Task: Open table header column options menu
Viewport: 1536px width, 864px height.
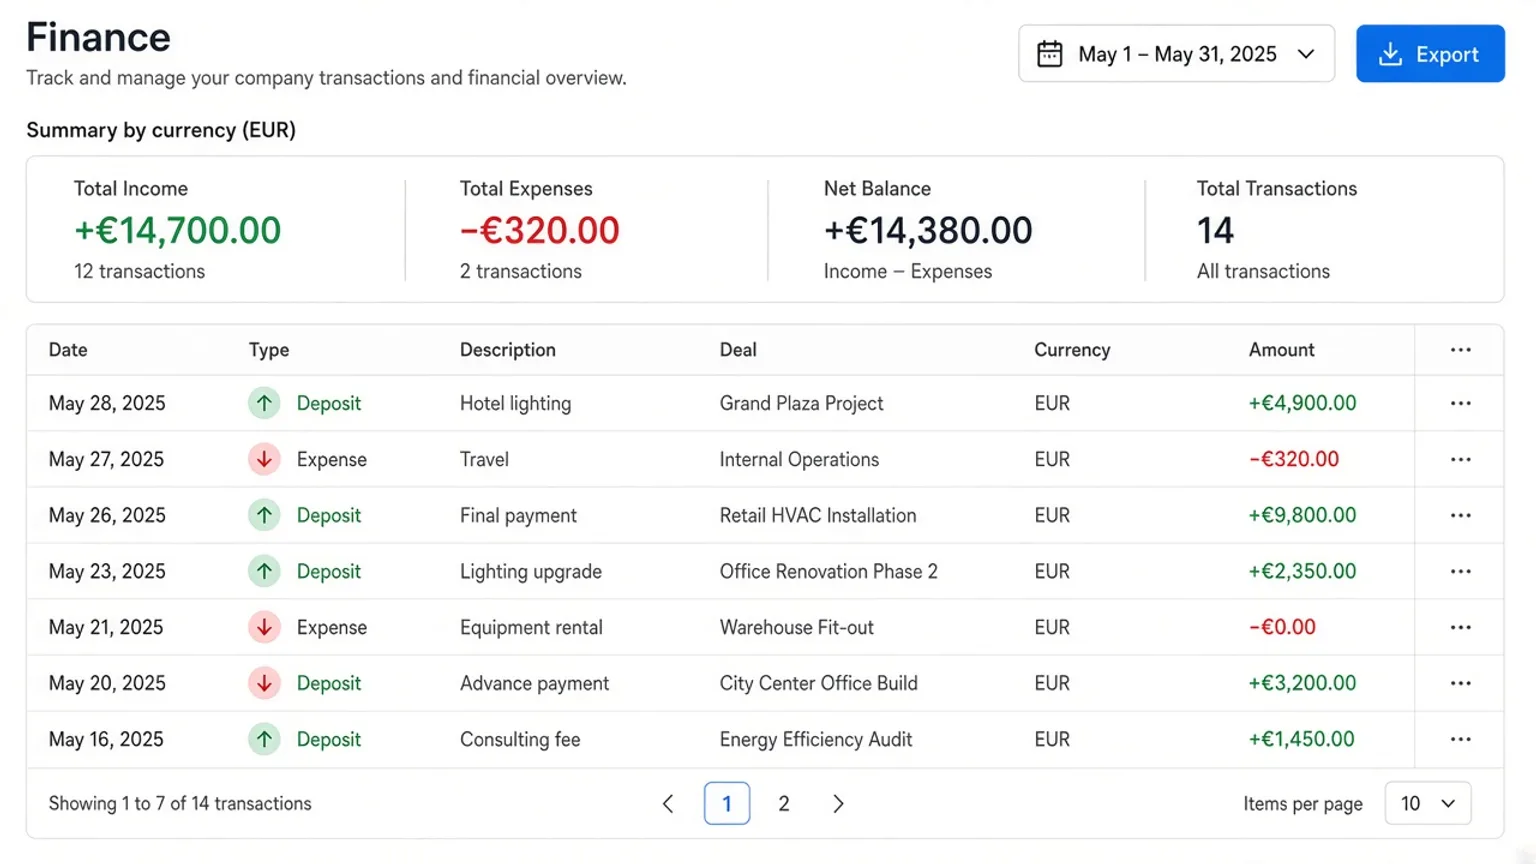Action: coord(1460,350)
